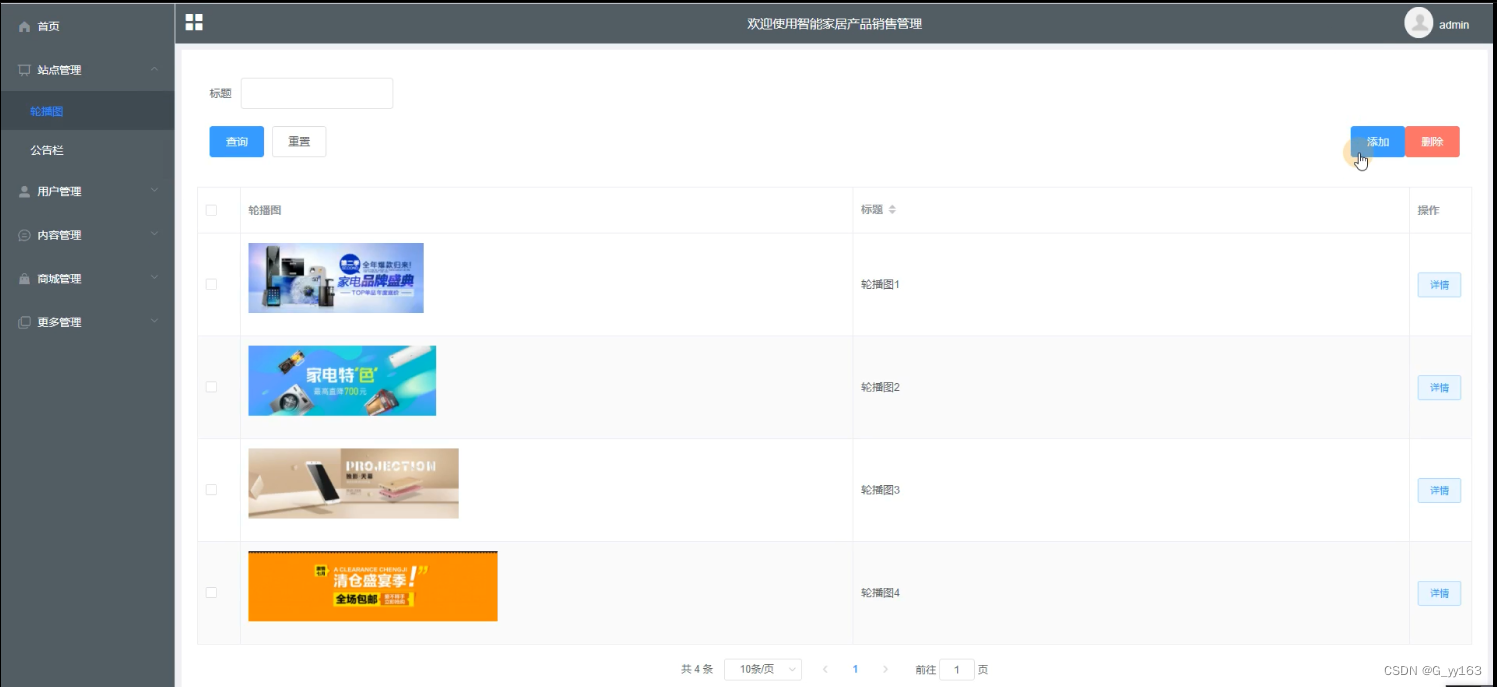Click the 重置 reset button
This screenshot has width=1497, height=687.
point(299,142)
